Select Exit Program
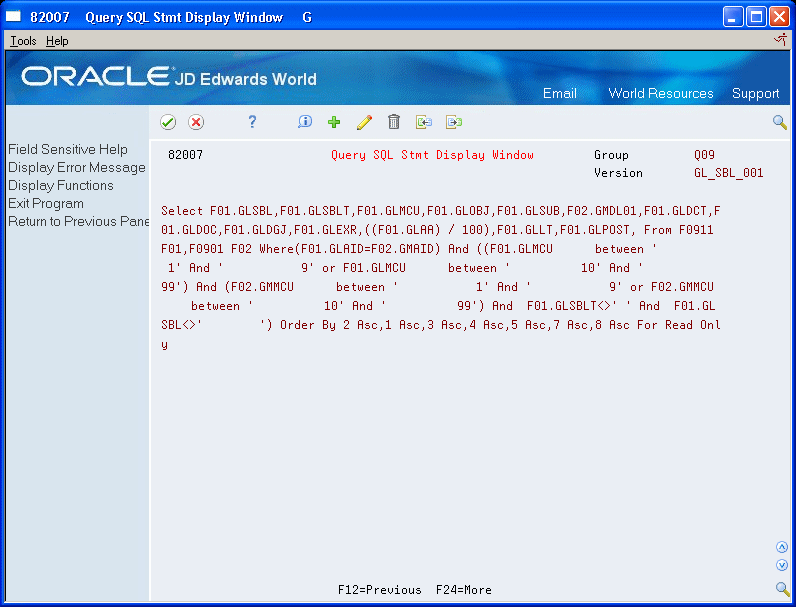Screen dimensions: 796x607 coord(46,204)
